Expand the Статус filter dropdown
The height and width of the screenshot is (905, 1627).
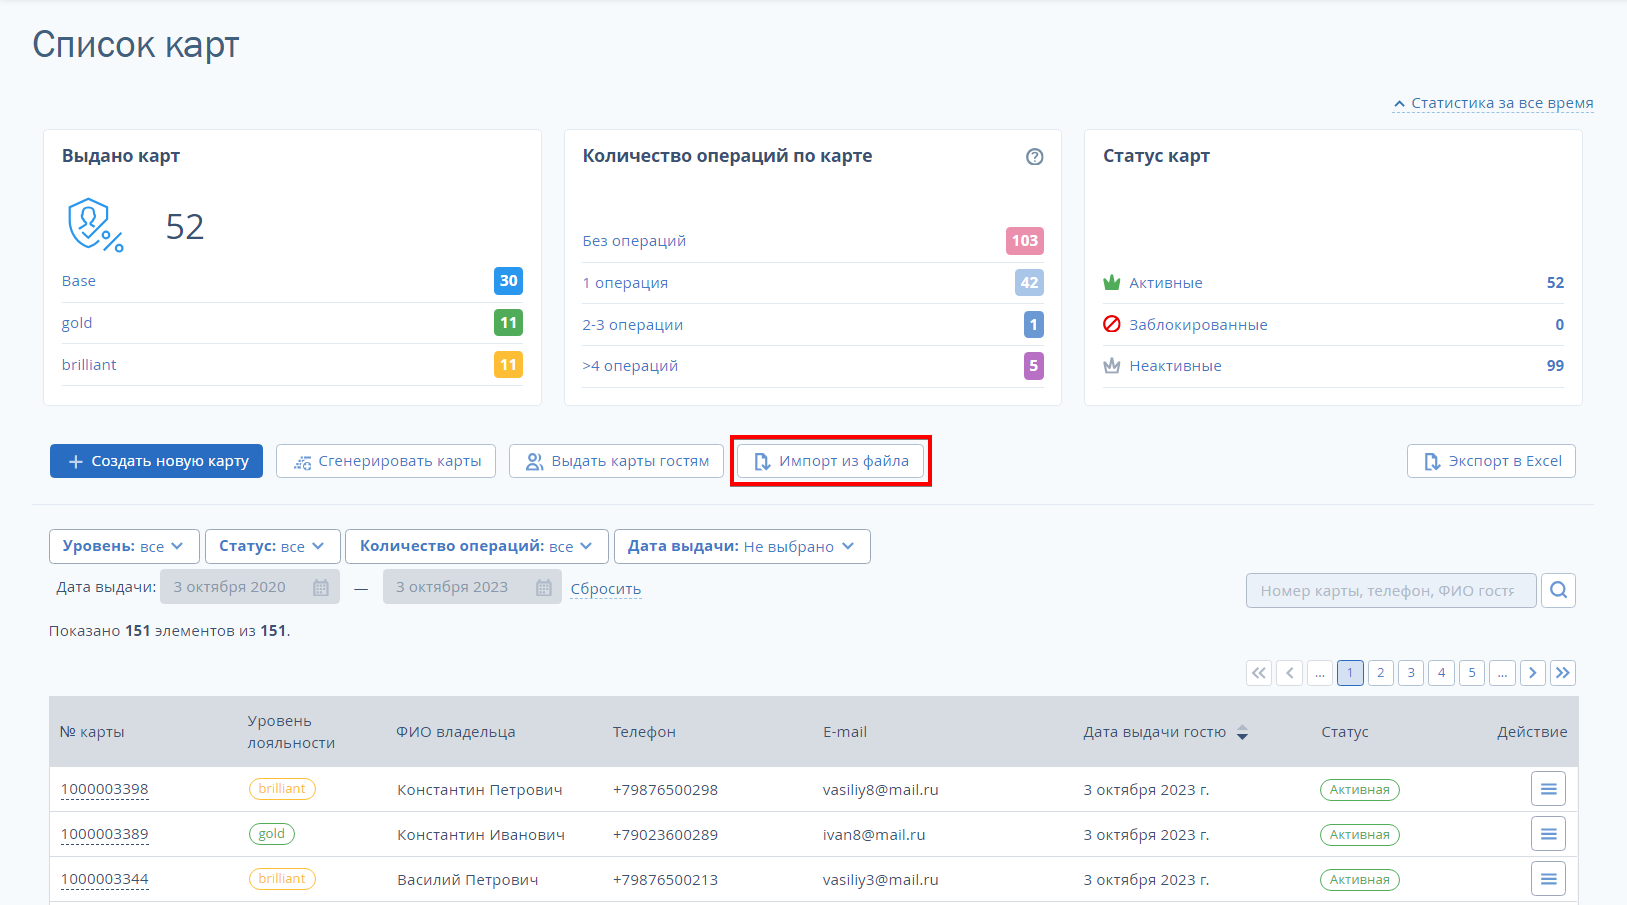click(x=272, y=546)
